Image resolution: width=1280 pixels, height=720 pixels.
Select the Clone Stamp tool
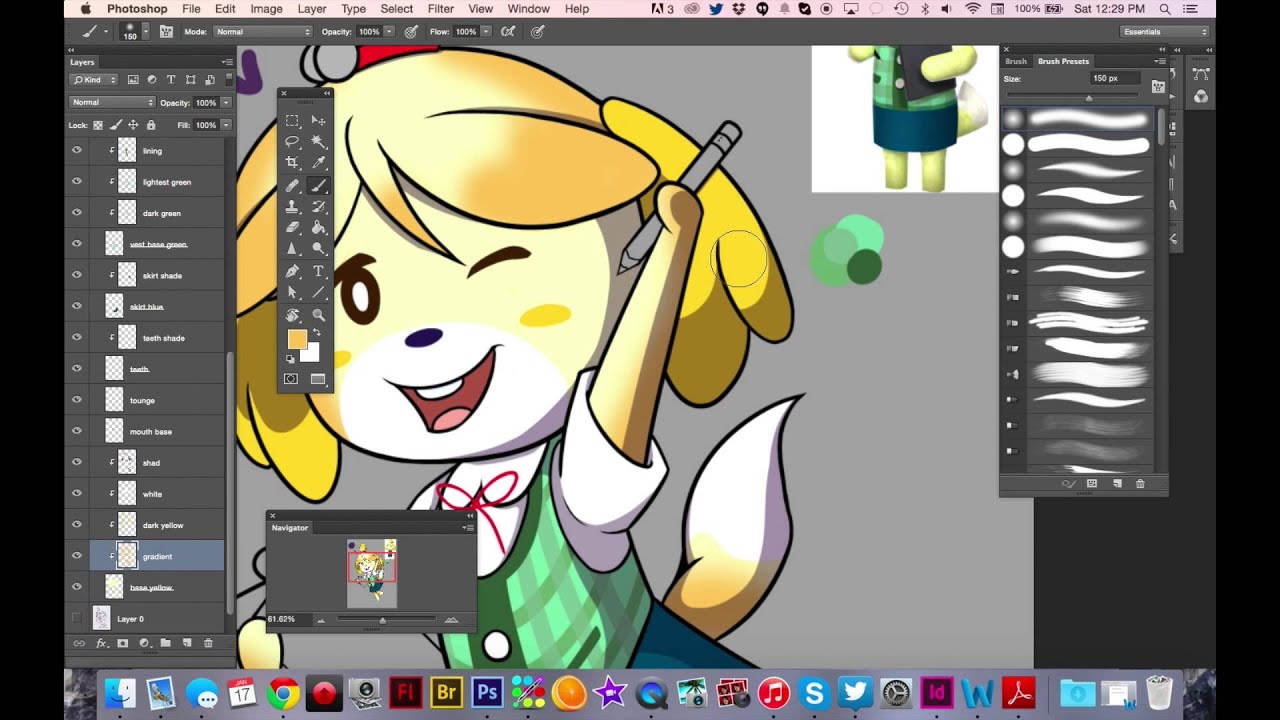tap(292, 206)
